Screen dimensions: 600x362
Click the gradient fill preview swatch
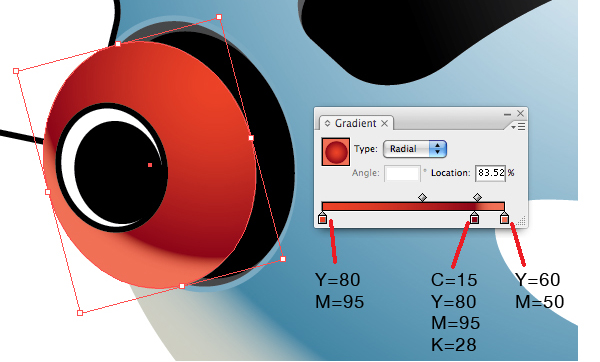pos(336,152)
